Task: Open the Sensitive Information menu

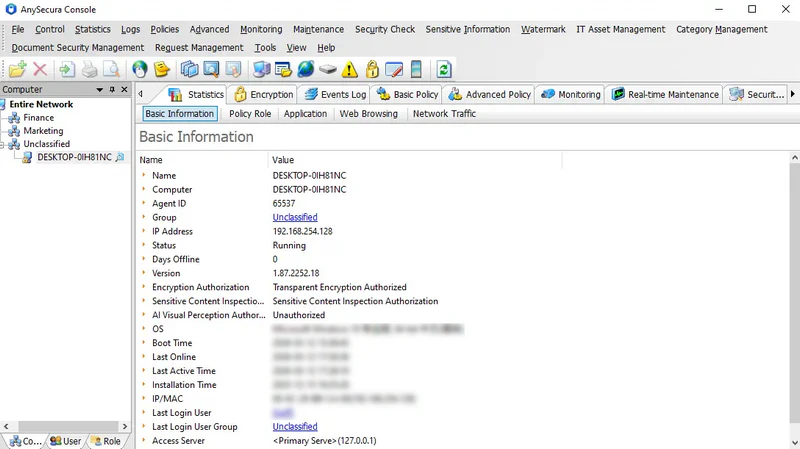Action: point(468,30)
